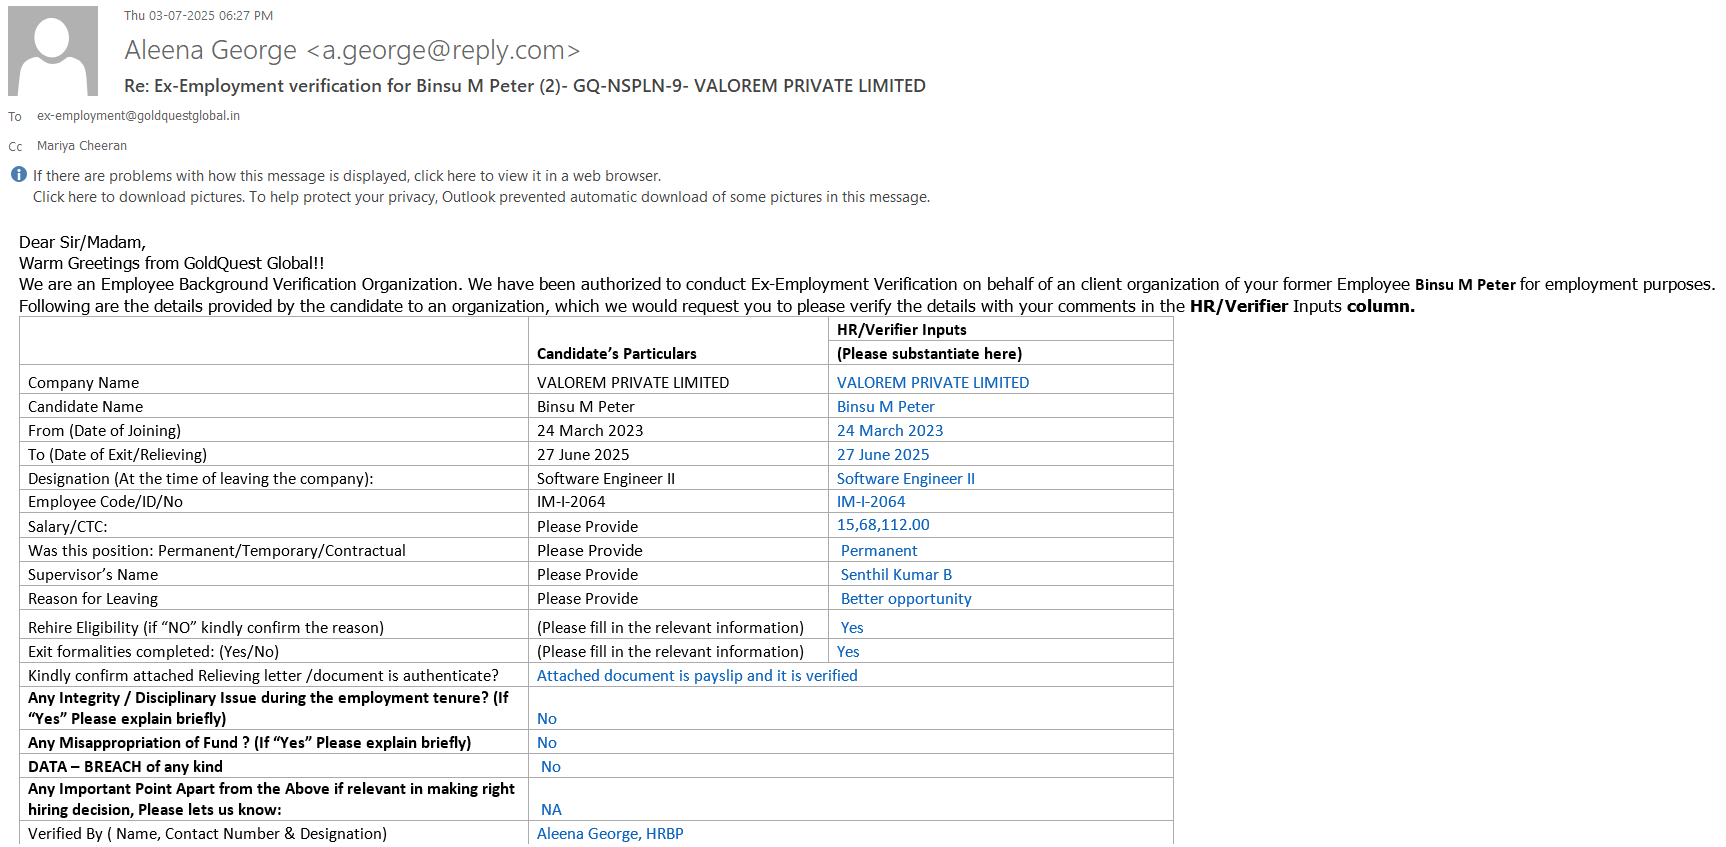Click the blue Binsu M Peter verifier entry
Viewport: 1726px width, 847px height.
pyautogui.click(x=885, y=407)
